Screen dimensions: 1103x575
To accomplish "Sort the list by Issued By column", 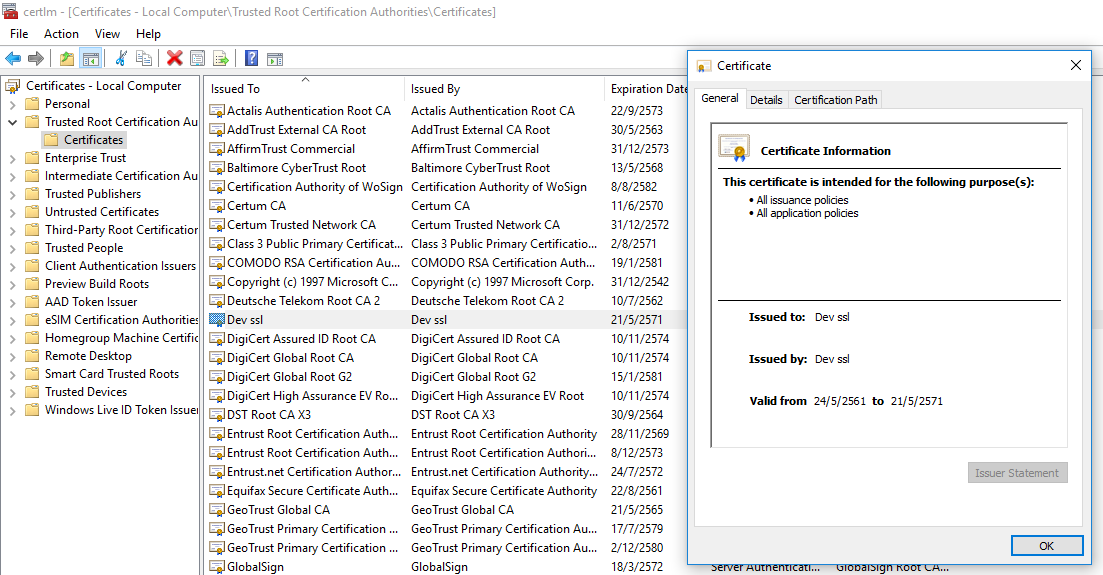I will click(x=435, y=89).
